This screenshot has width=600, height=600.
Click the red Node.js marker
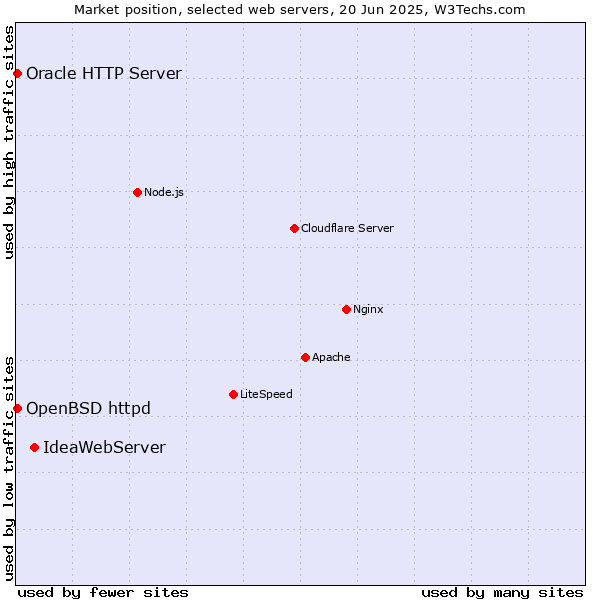click(137, 192)
